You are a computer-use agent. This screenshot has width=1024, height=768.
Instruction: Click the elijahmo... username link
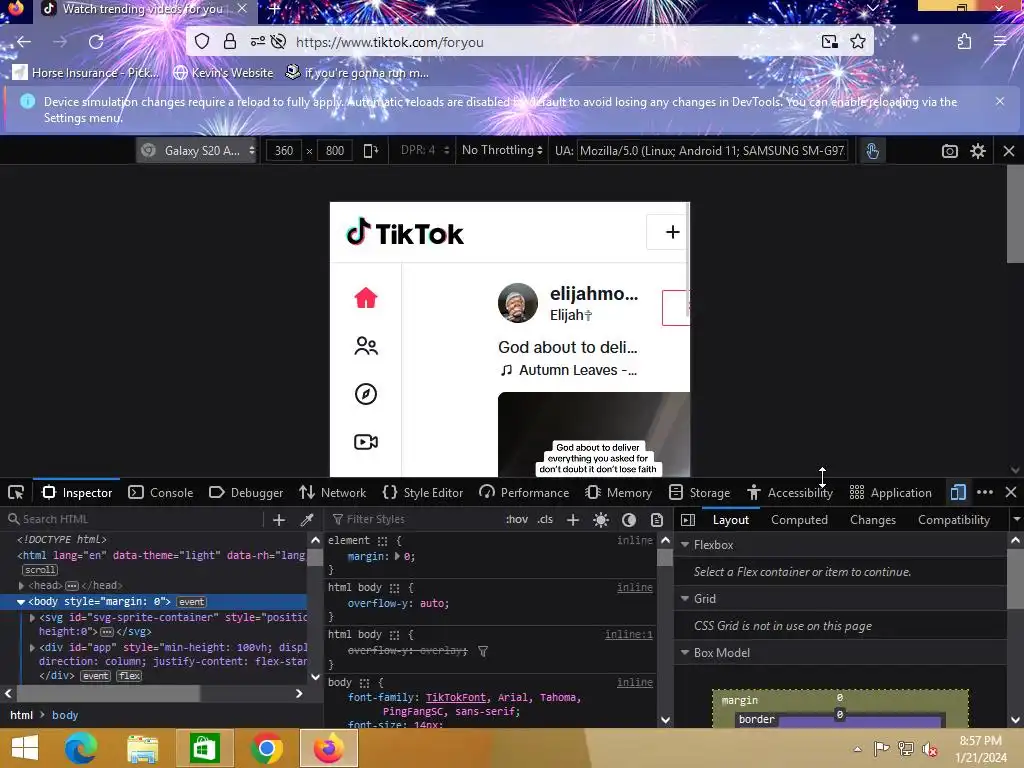coord(594,294)
